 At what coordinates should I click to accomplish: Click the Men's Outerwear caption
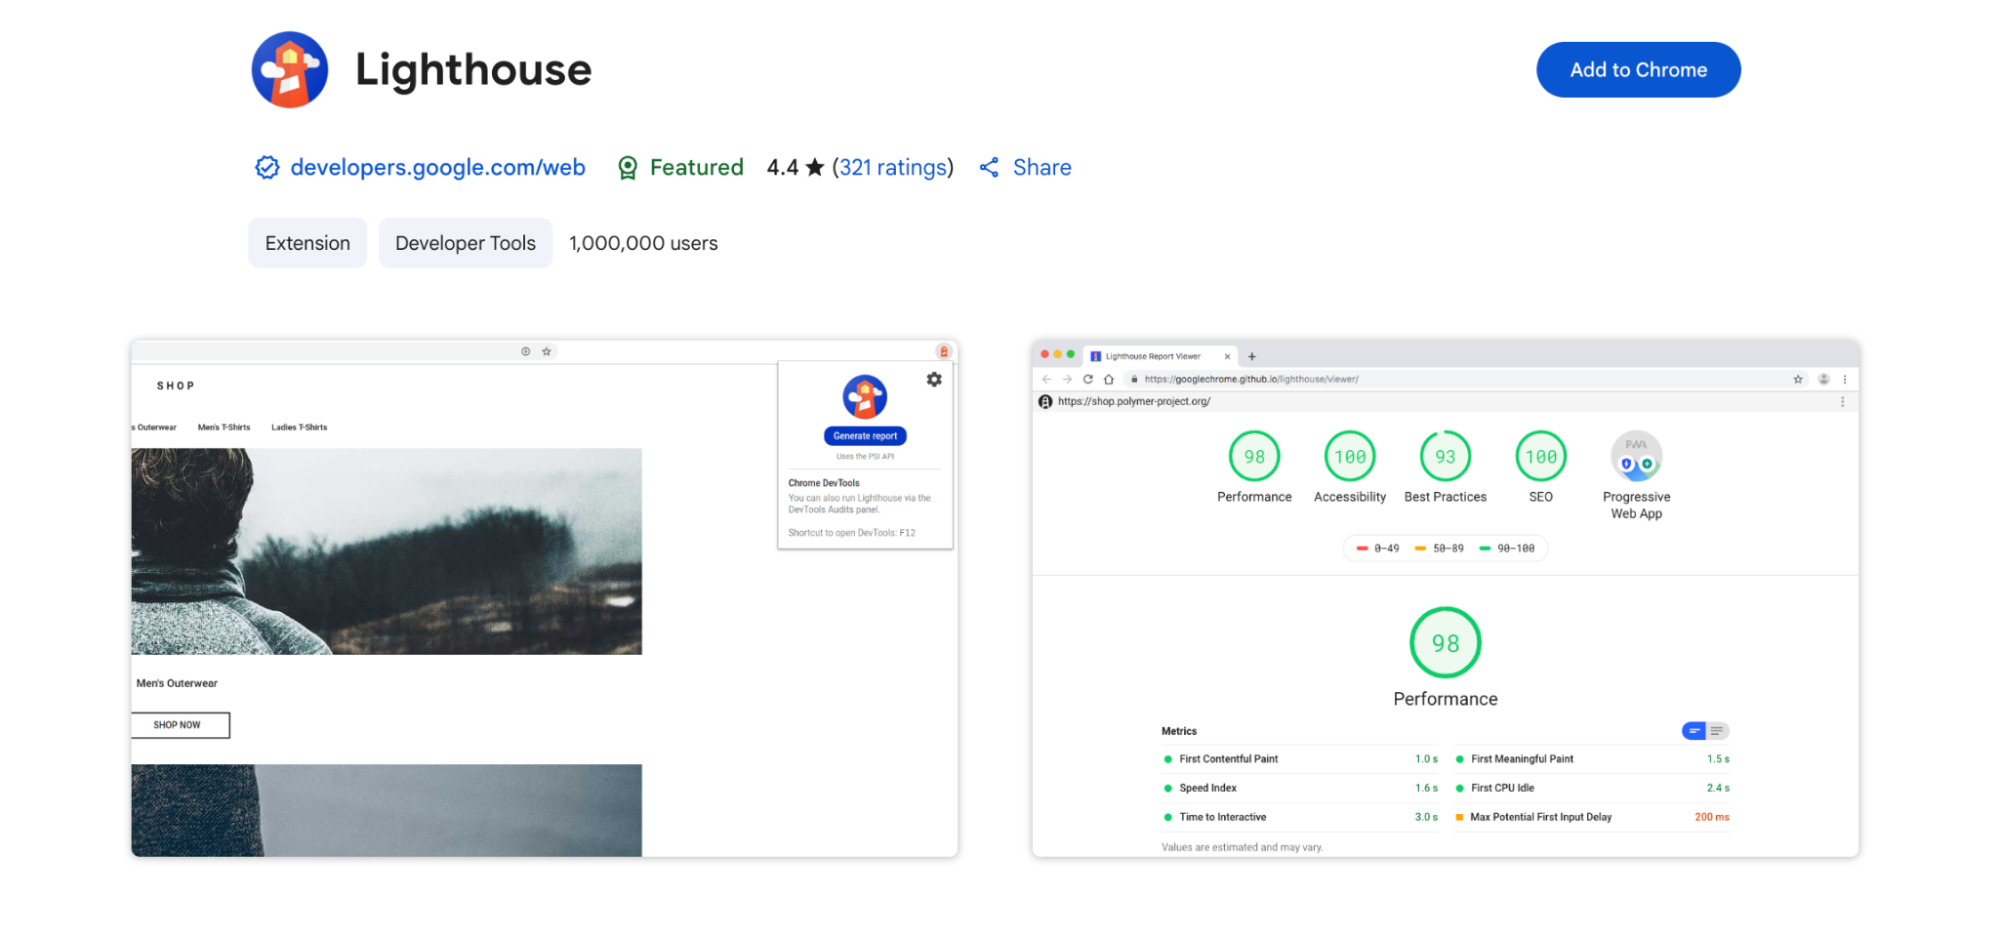pos(177,683)
